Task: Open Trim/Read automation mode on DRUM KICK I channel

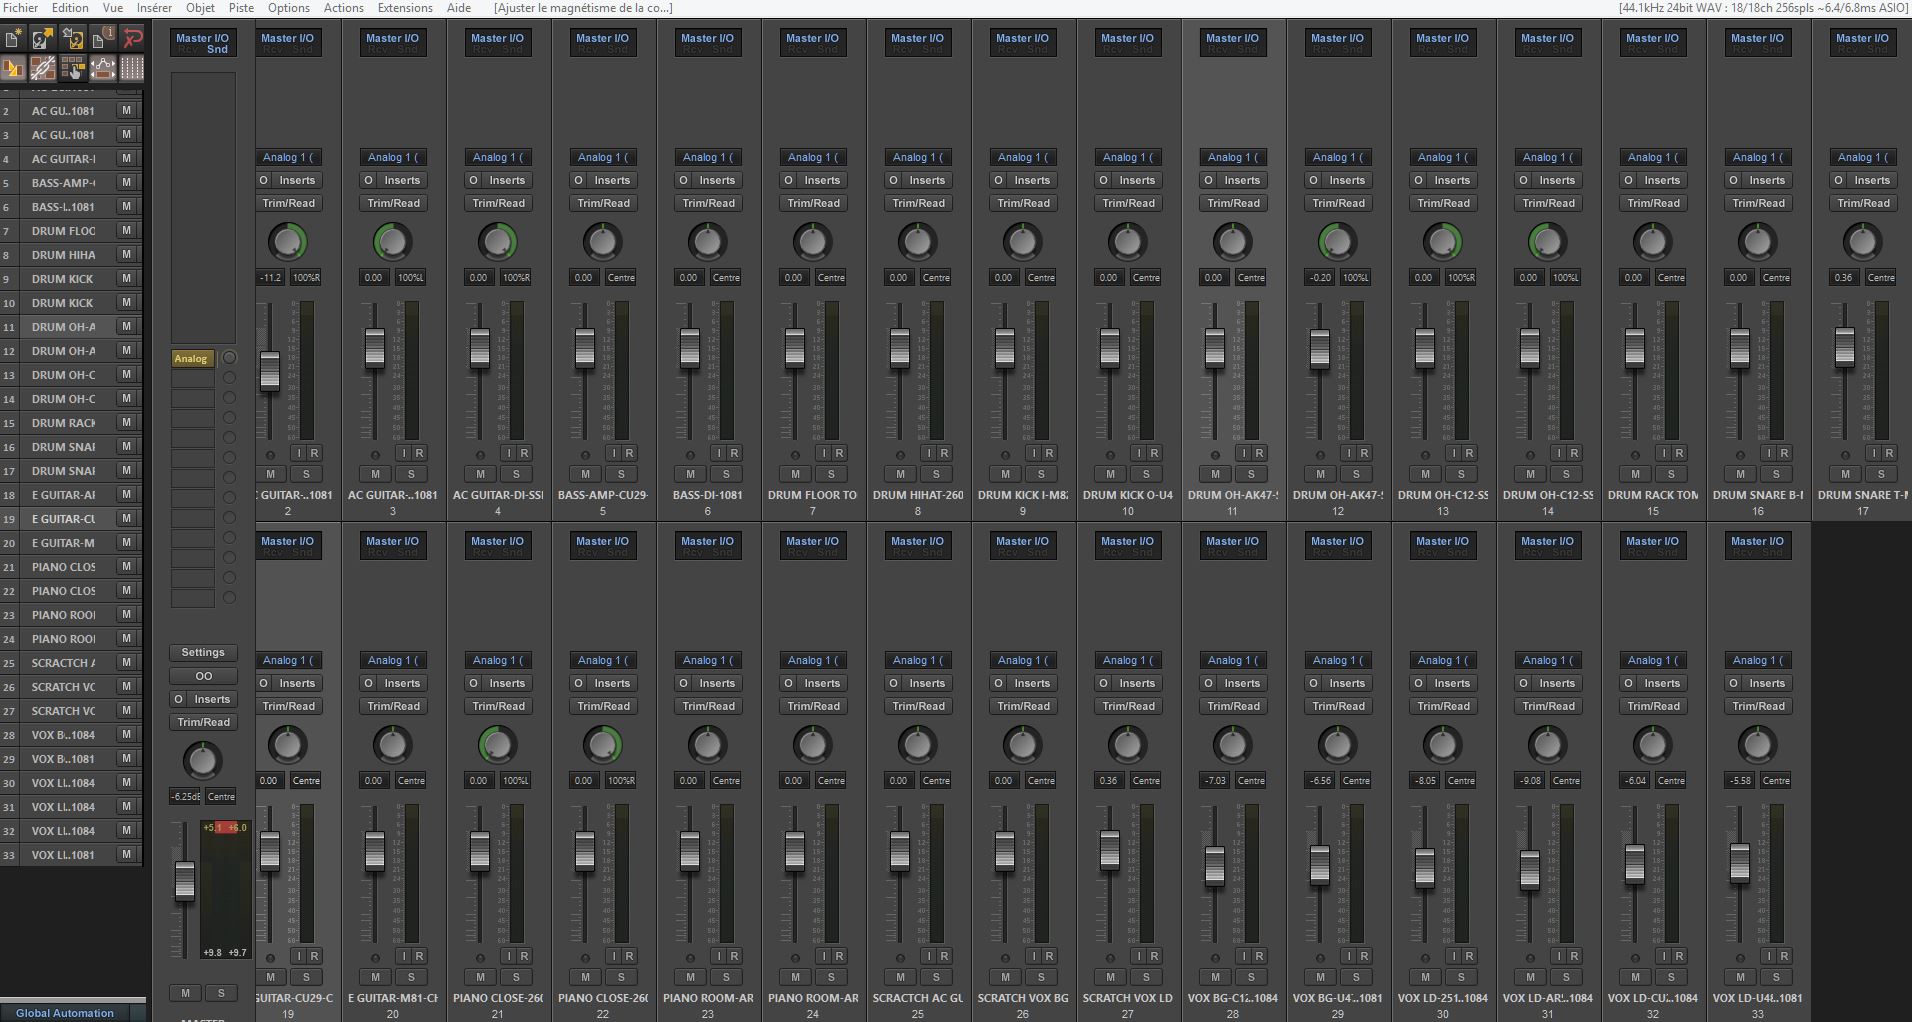Action: (x=1023, y=203)
